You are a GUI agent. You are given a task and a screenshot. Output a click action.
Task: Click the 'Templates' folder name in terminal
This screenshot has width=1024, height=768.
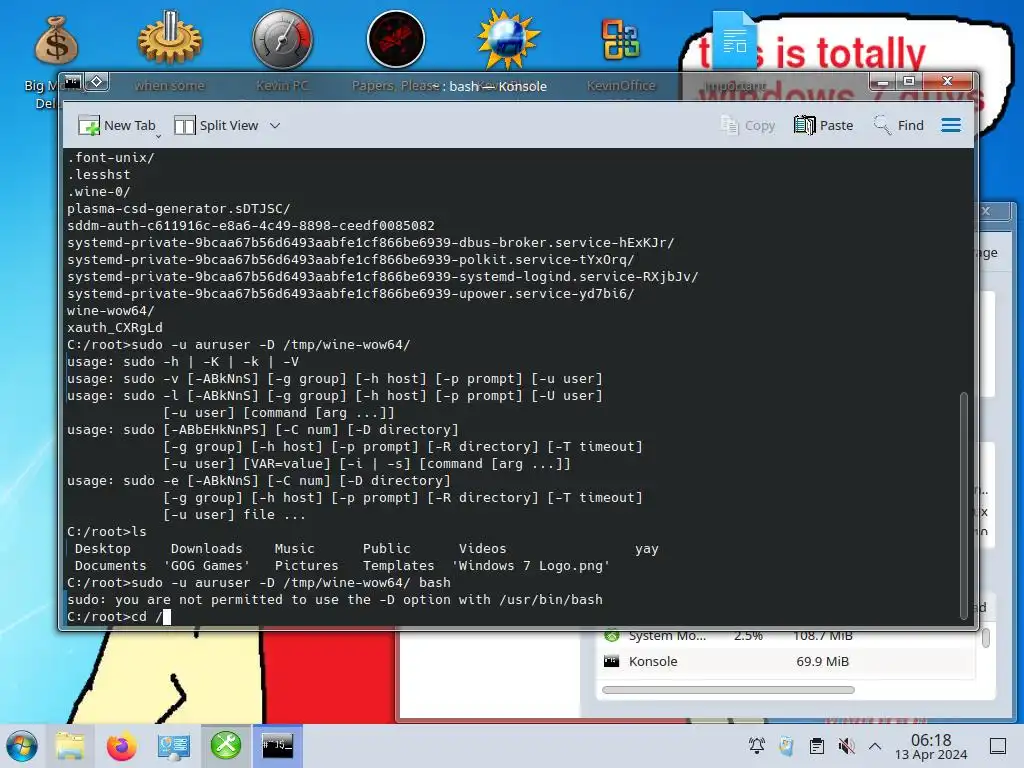pos(398,566)
